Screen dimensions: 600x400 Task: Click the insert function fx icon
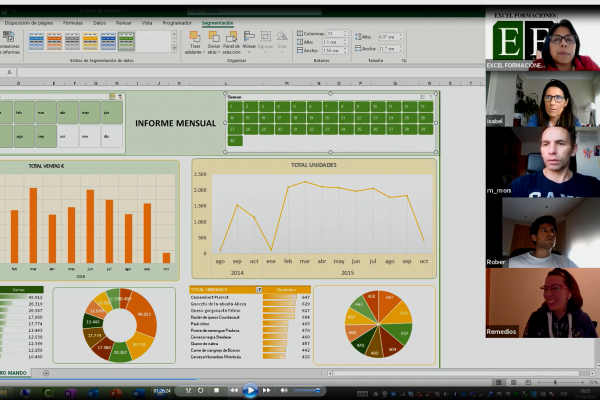click(x=9, y=73)
